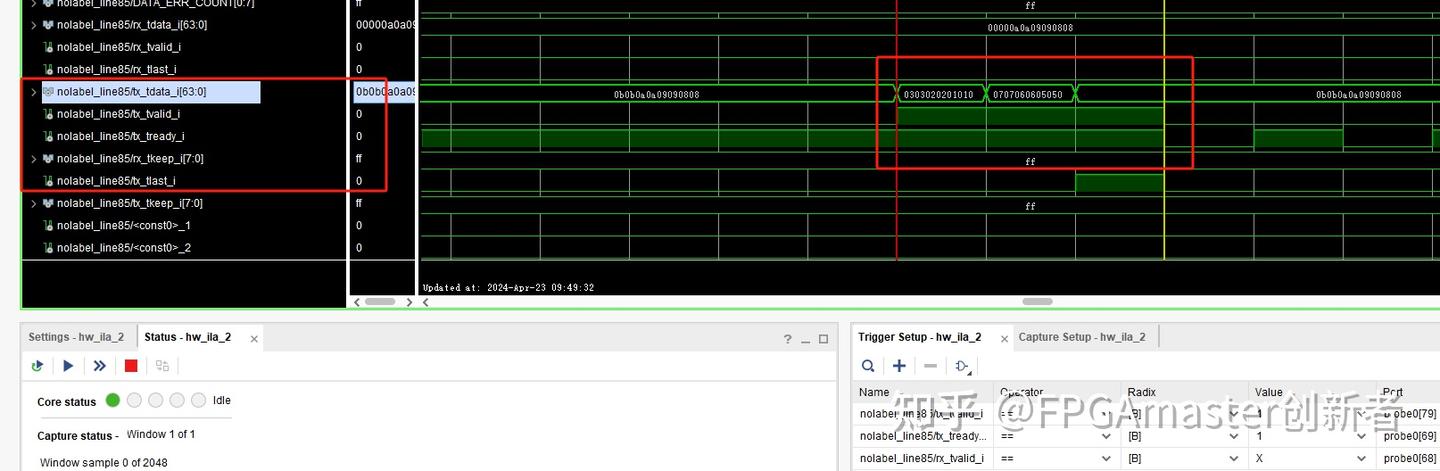Expand the rx_tdata_i[63:0] bus signal
The image size is (1440, 471).
point(34,25)
